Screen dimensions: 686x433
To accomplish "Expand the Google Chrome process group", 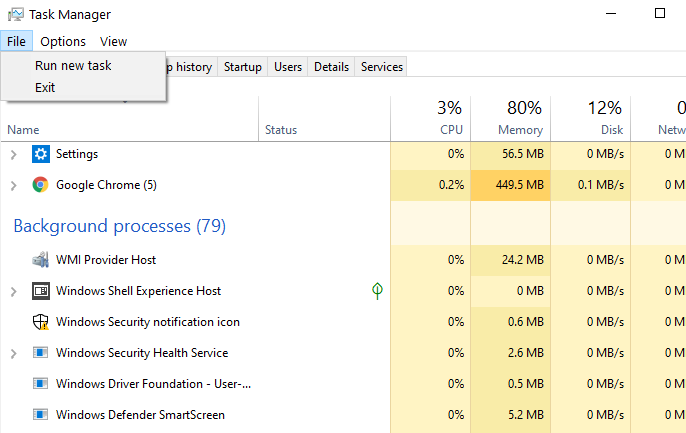I will (14, 185).
